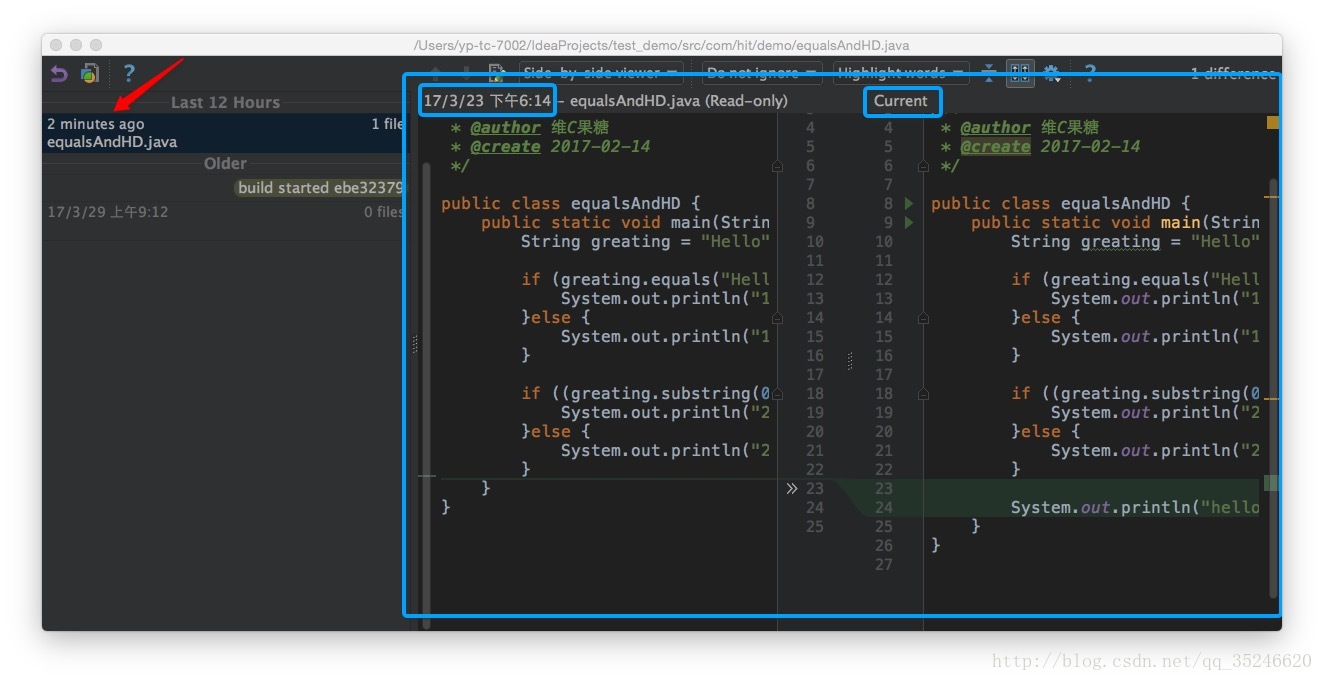Open help icon in the diff toolbar

pyautogui.click(x=1090, y=73)
